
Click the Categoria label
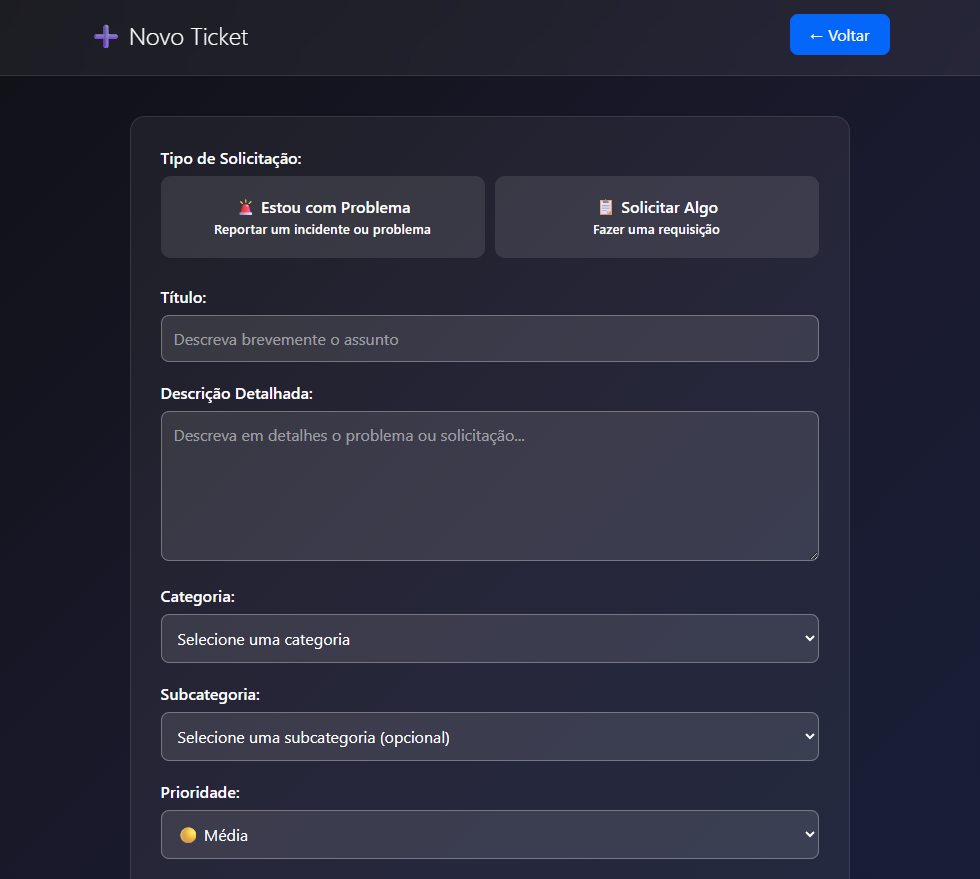click(x=198, y=596)
